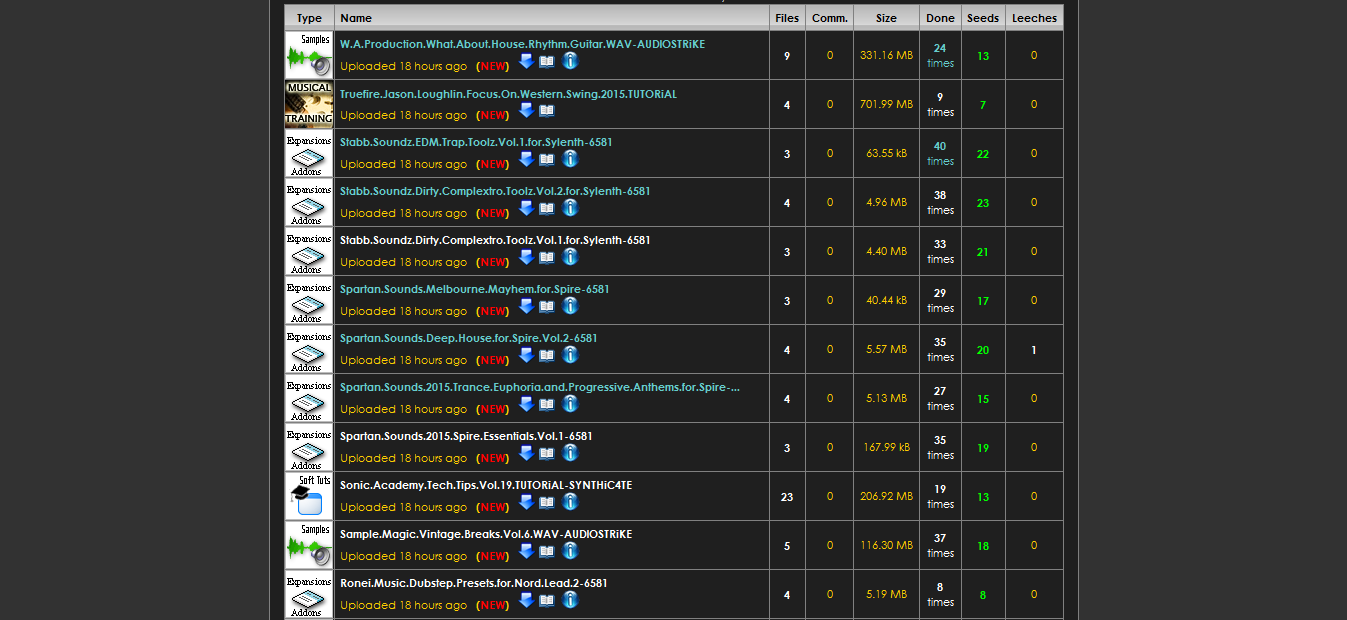Open book icon for Sample Magic Vintage Breaks
Screen dimensions: 1347x620
coord(547,552)
